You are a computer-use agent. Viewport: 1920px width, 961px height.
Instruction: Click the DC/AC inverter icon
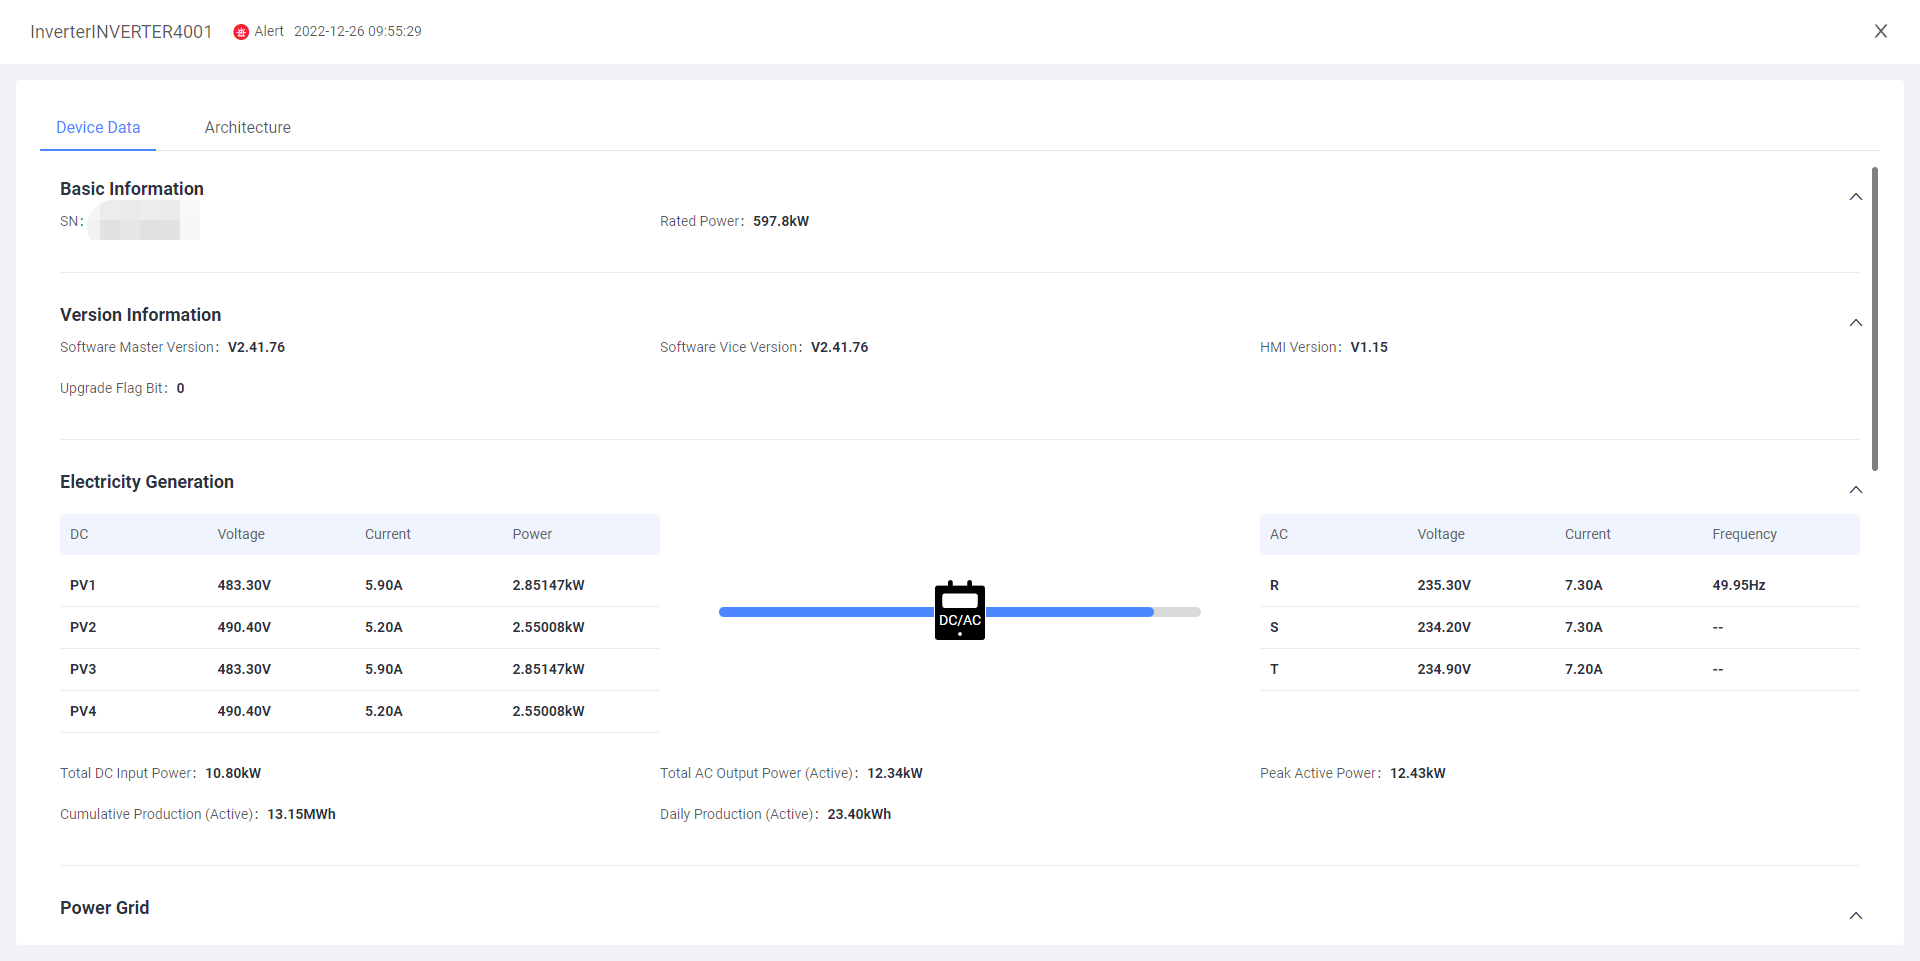click(x=959, y=611)
